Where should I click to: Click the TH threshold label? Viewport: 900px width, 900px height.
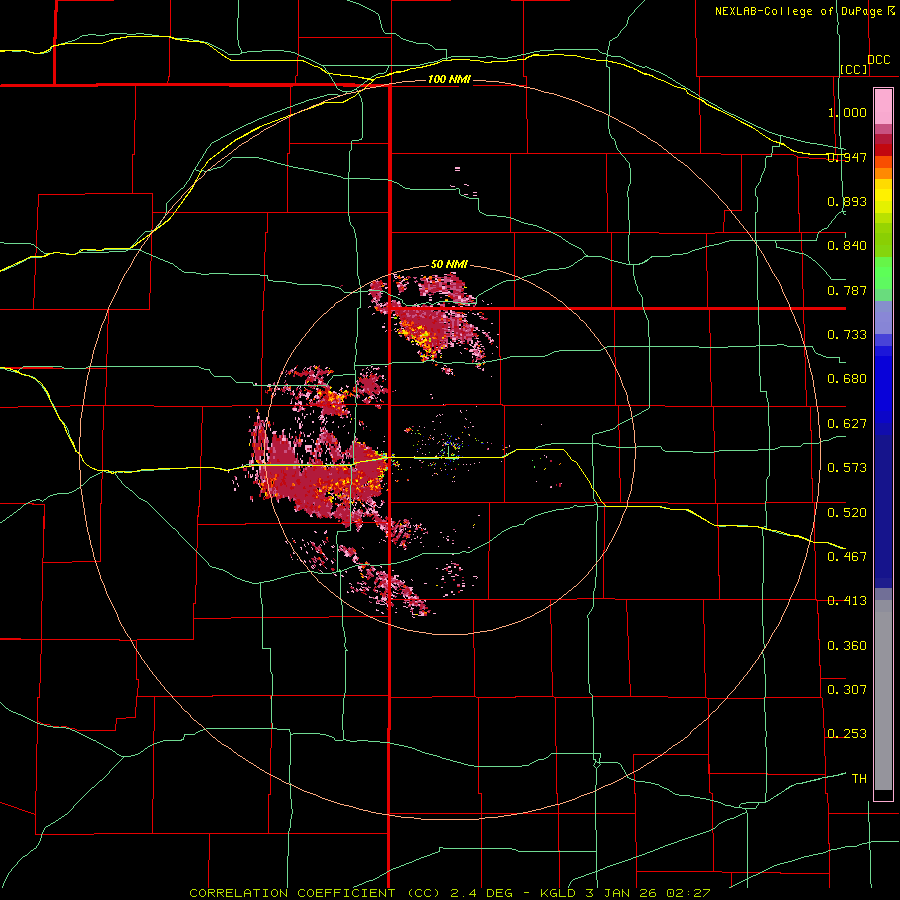(859, 778)
